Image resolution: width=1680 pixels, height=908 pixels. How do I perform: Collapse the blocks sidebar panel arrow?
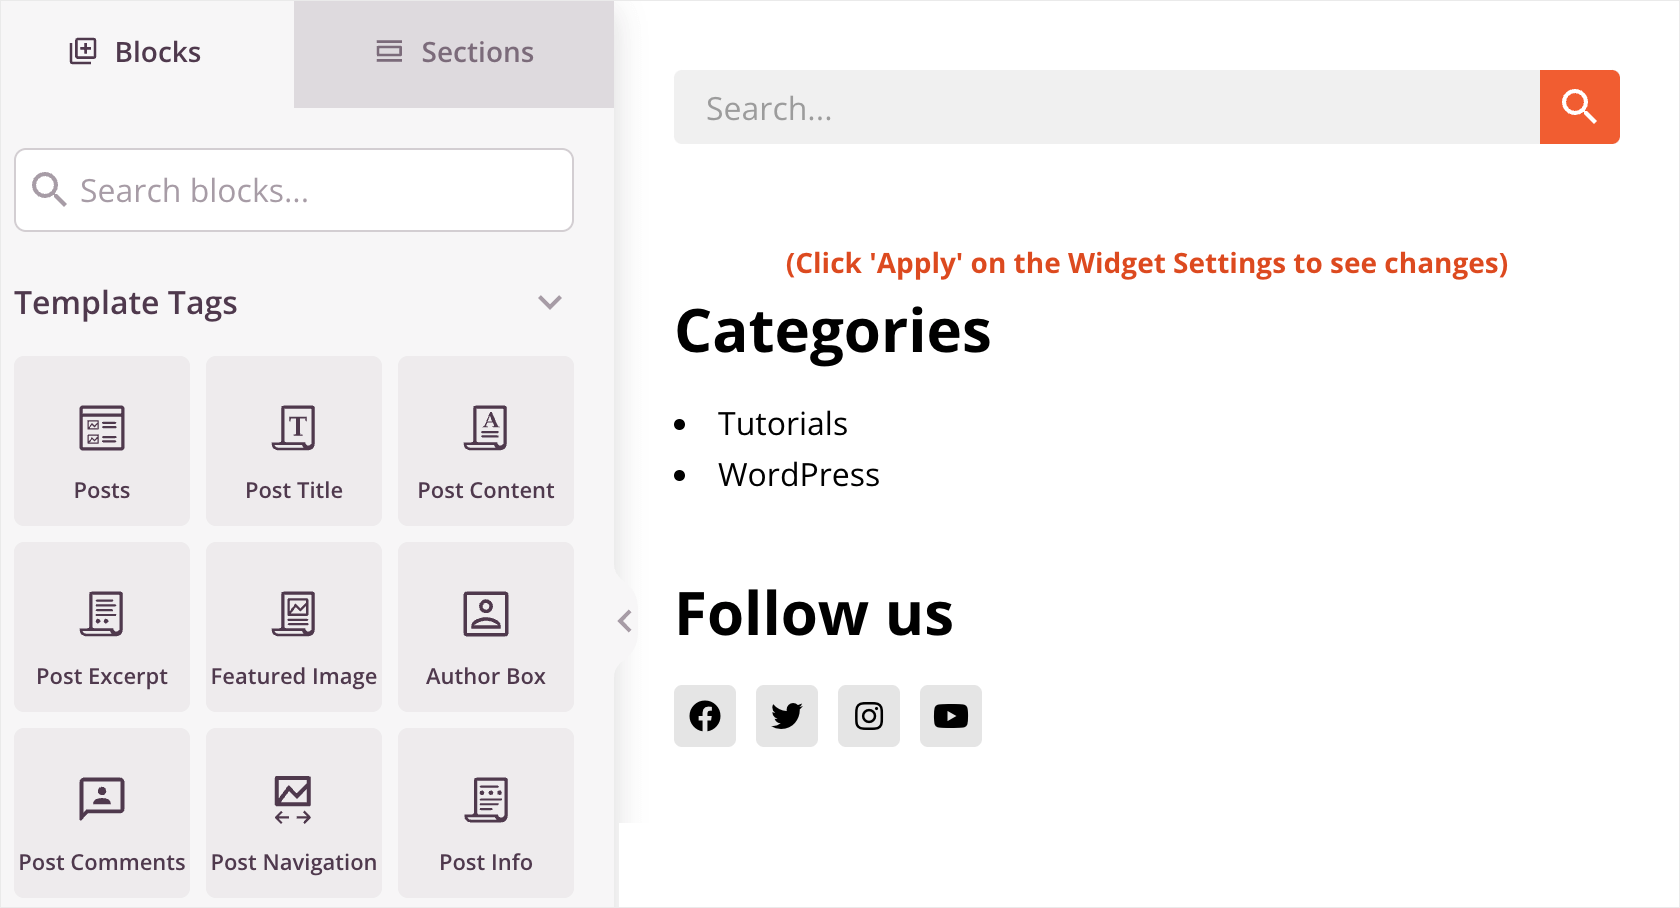pos(625,621)
